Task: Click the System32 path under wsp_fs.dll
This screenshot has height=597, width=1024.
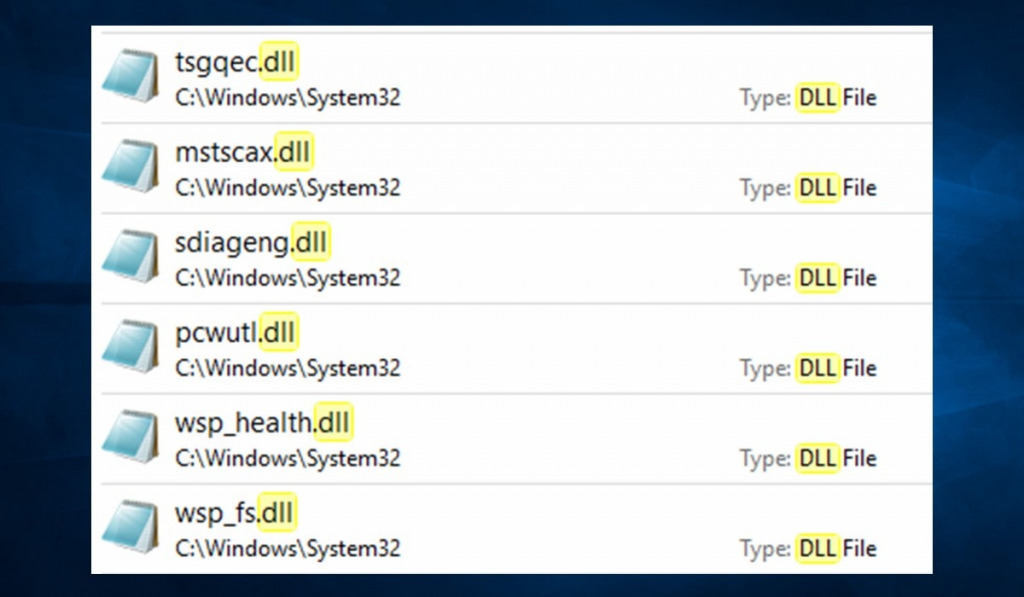Action: click(287, 548)
